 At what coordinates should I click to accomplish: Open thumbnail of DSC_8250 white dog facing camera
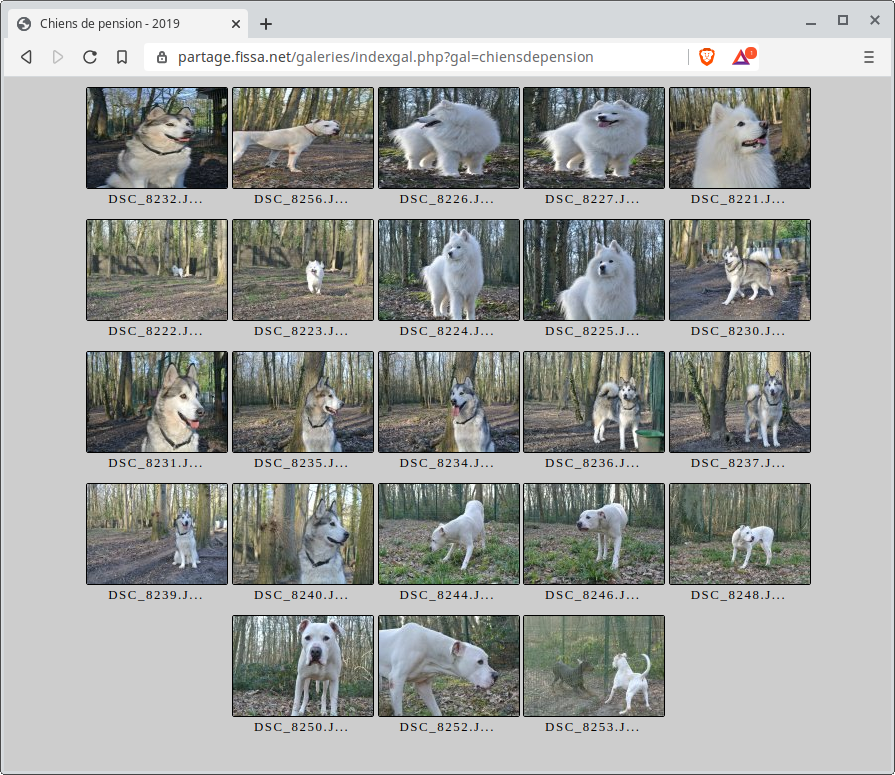tap(303, 666)
